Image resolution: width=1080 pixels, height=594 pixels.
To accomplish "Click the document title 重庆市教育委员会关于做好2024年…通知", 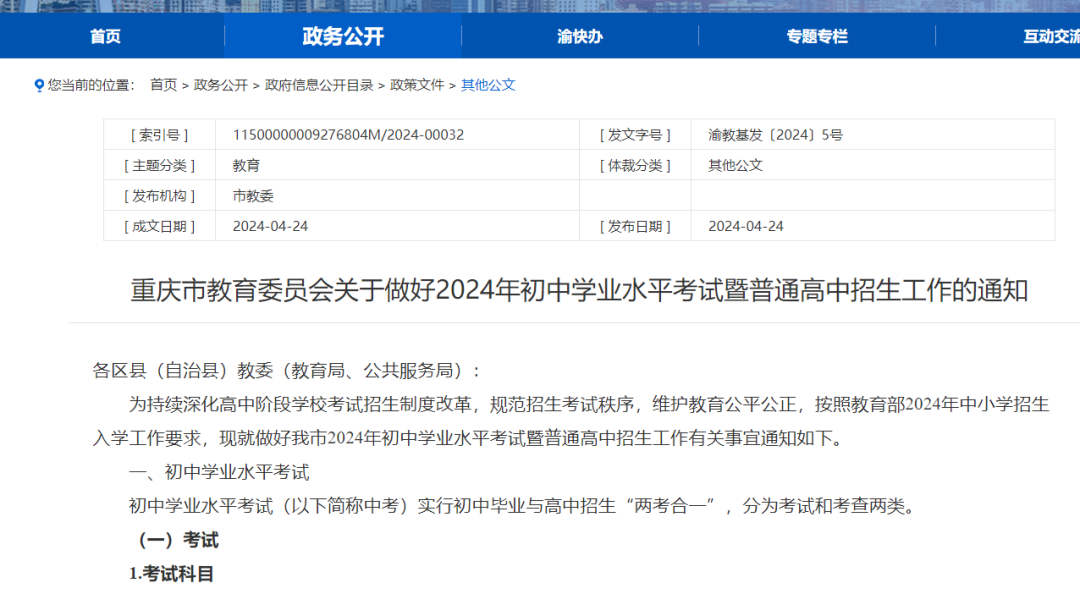I will pyautogui.click(x=579, y=290).
